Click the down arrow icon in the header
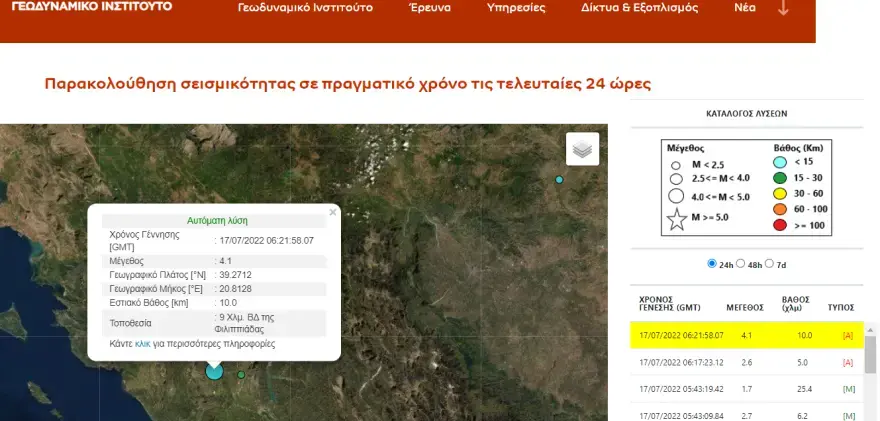The width and height of the screenshot is (880, 421). [782, 8]
